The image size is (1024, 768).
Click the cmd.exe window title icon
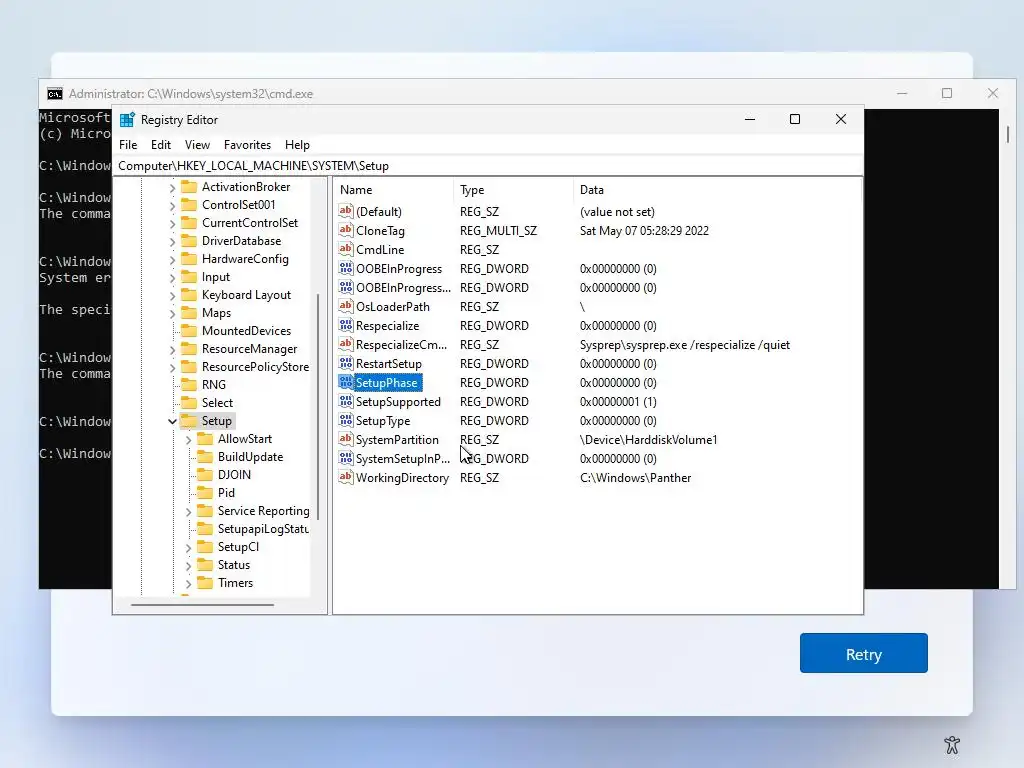coord(55,94)
